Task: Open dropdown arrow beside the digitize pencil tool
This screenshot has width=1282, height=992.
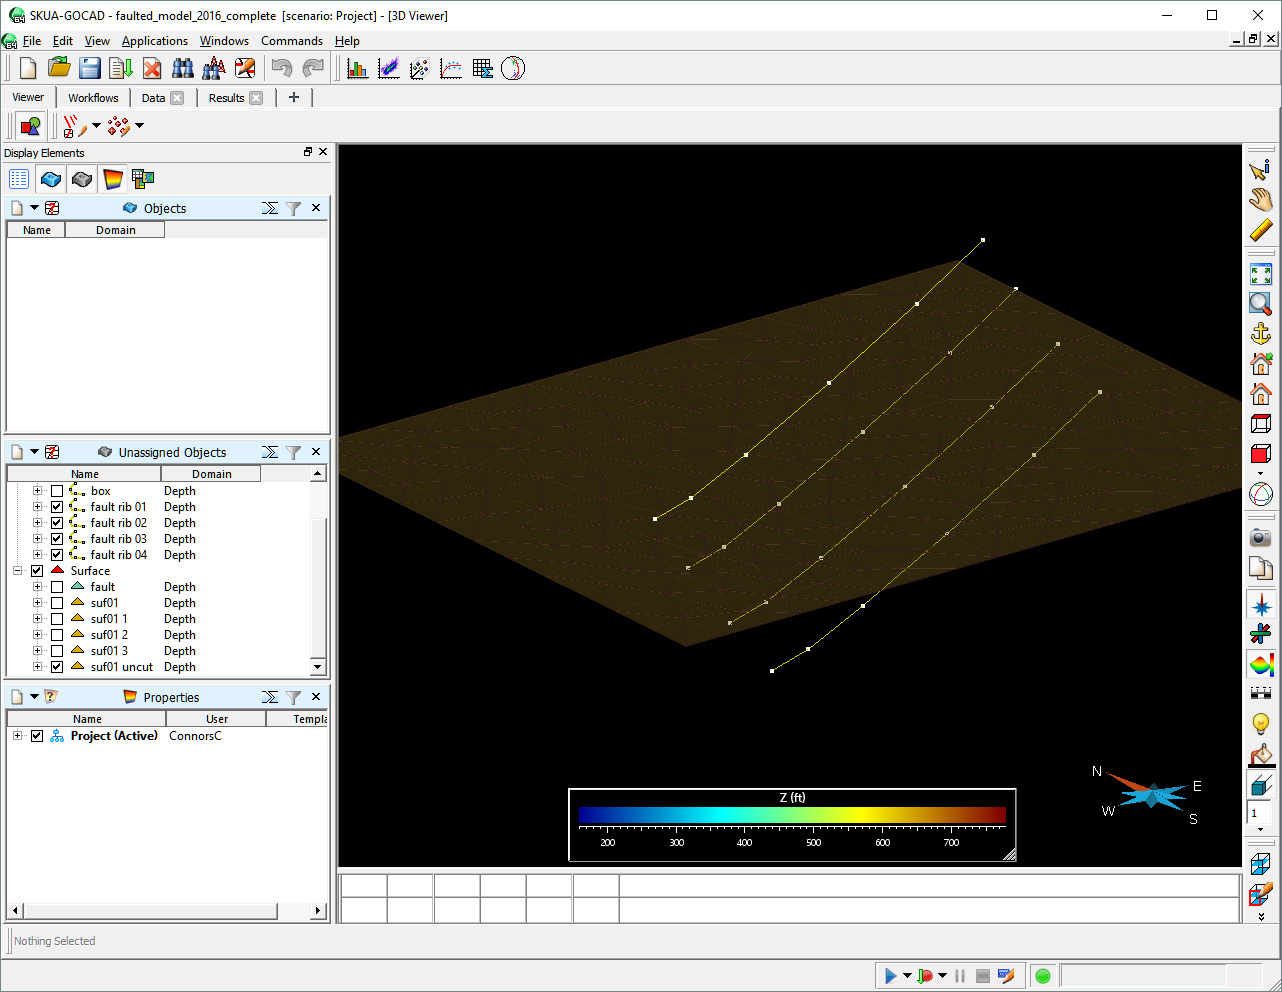Action: click(96, 126)
